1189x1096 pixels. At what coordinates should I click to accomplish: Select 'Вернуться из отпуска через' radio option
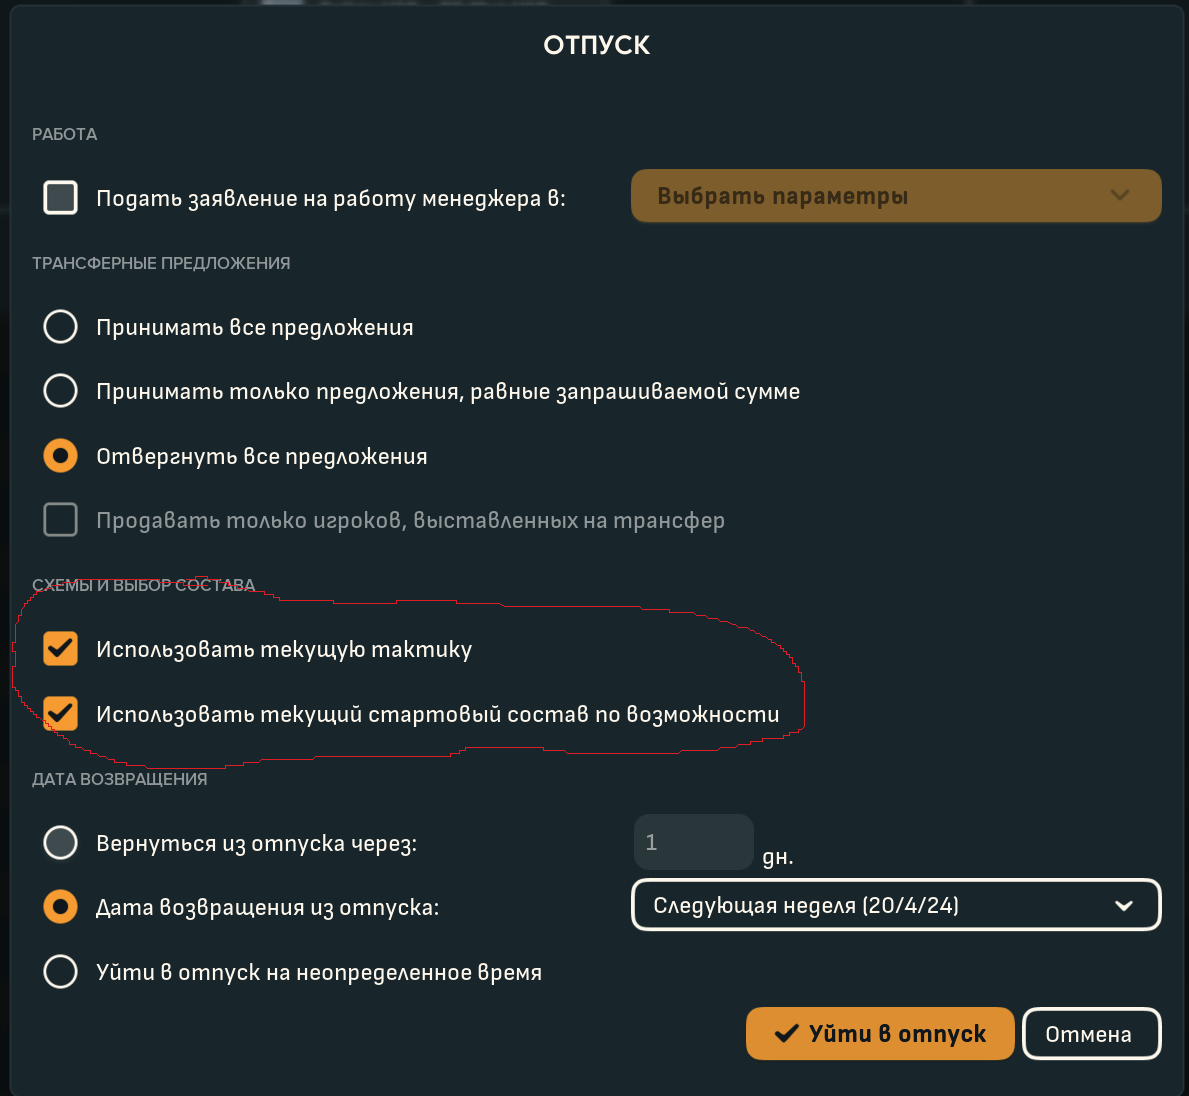(61, 843)
